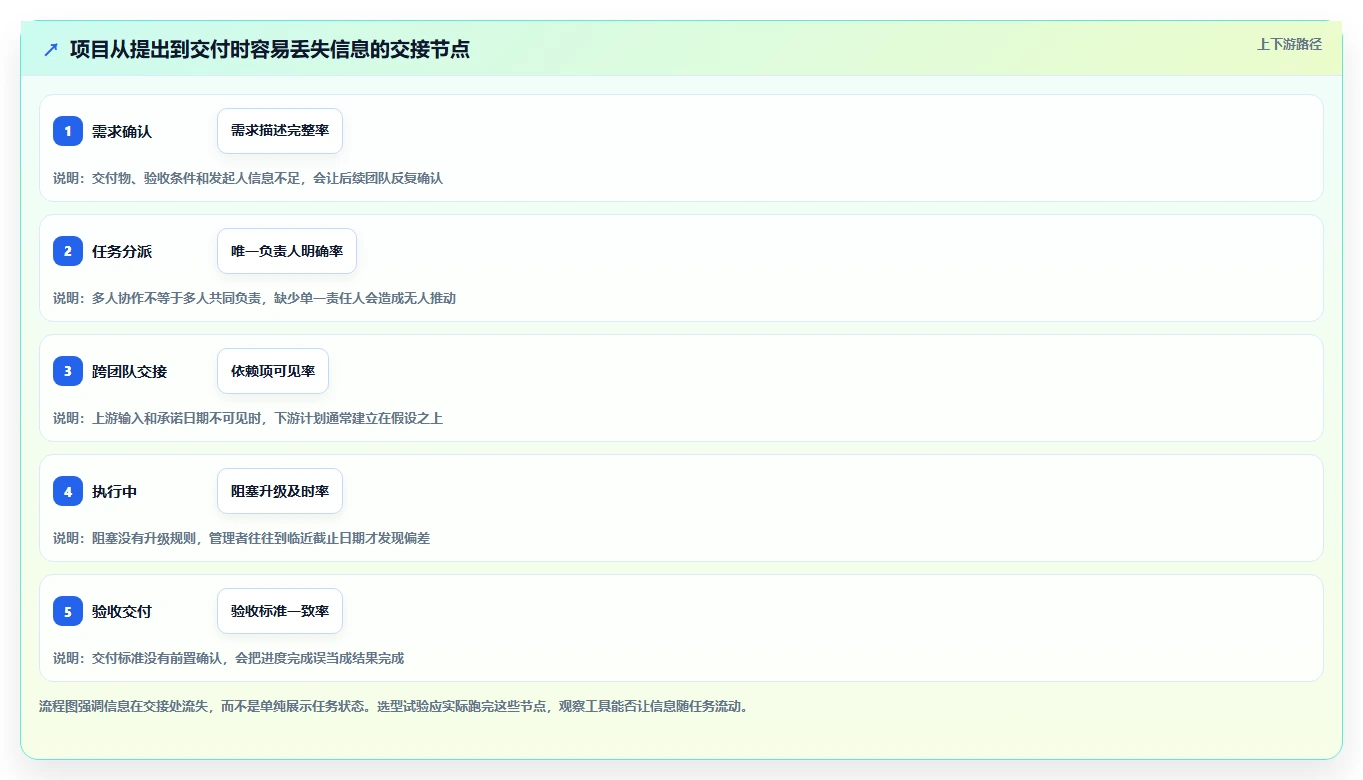1363x780 pixels.
Task: Click the 上下游路径 label
Action: click(x=1289, y=44)
